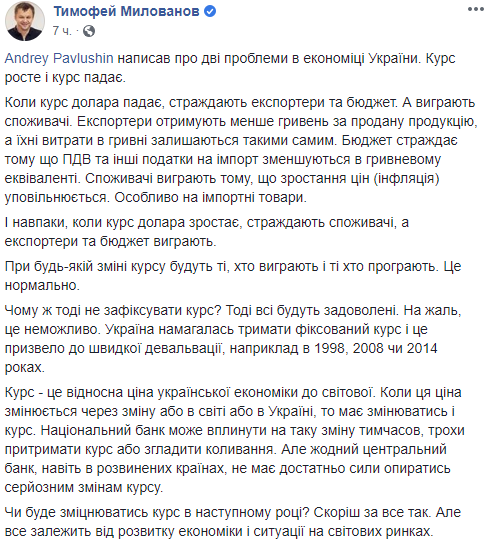
Task: Click the paragraph starting "При будь-якій зміні"
Action: click(233, 275)
